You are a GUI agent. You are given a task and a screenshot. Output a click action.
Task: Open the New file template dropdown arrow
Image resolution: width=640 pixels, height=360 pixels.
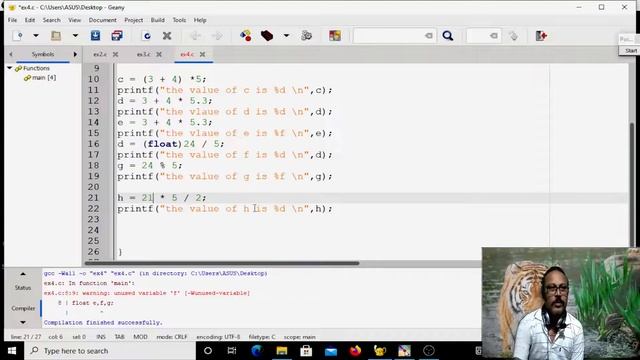coord(36,36)
